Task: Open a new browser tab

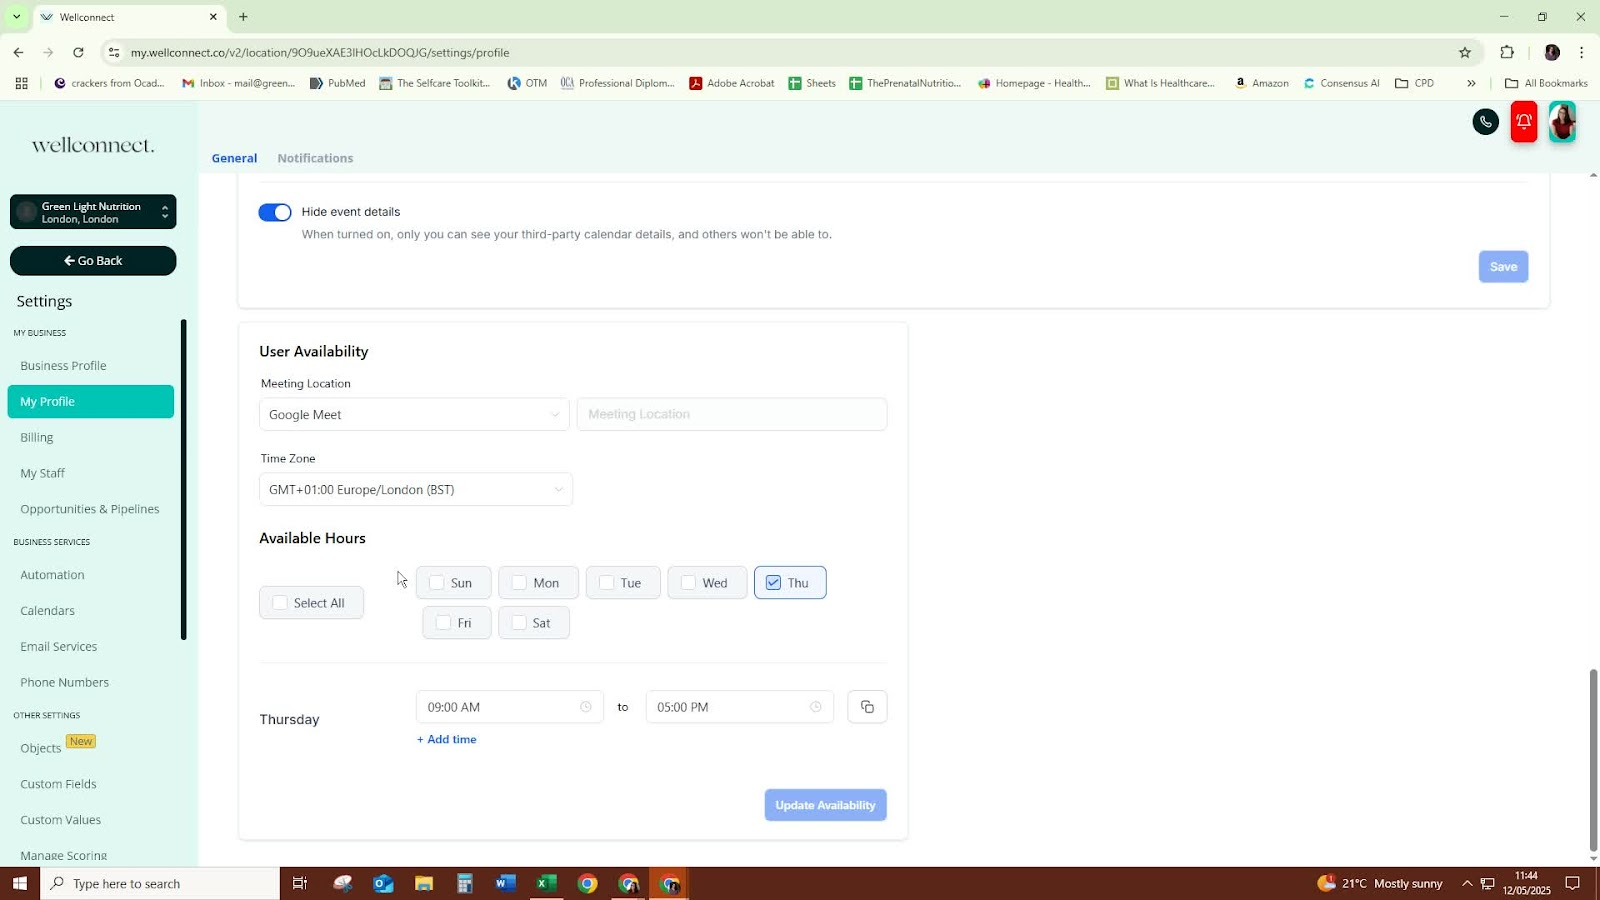Action: tap(243, 17)
